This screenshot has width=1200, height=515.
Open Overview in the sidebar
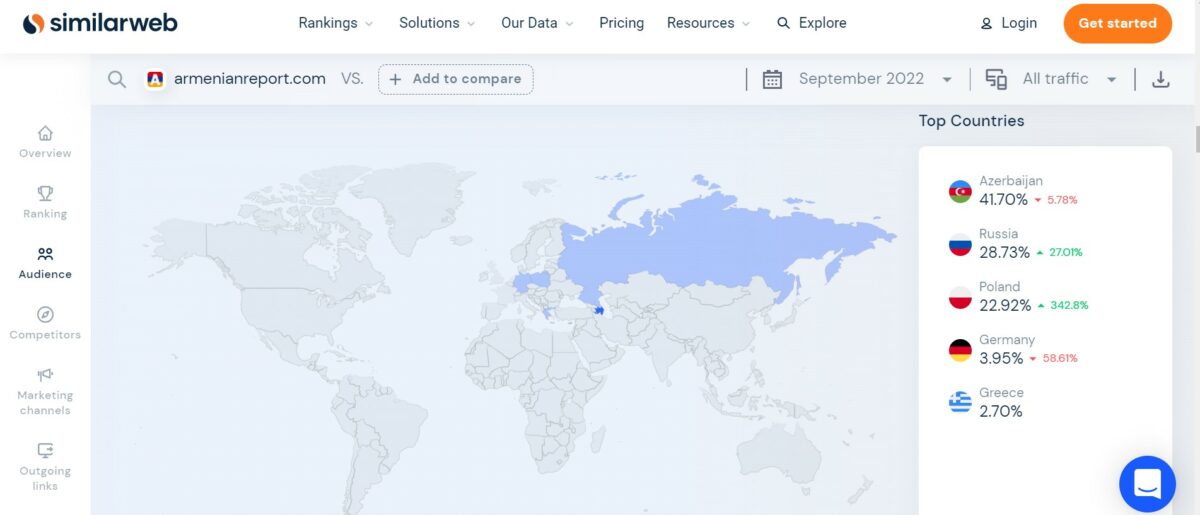click(x=45, y=141)
